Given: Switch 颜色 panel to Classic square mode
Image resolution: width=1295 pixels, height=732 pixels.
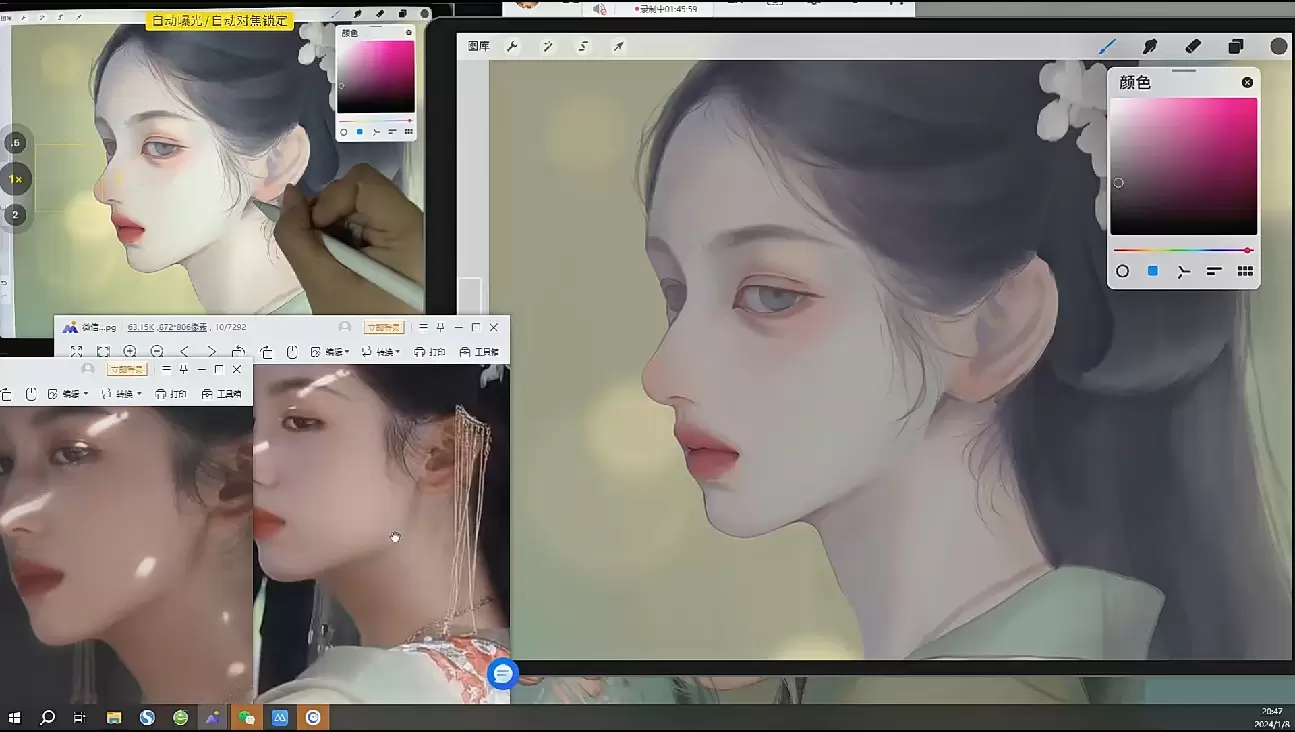Looking at the screenshot, I should (x=1153, y=271).
